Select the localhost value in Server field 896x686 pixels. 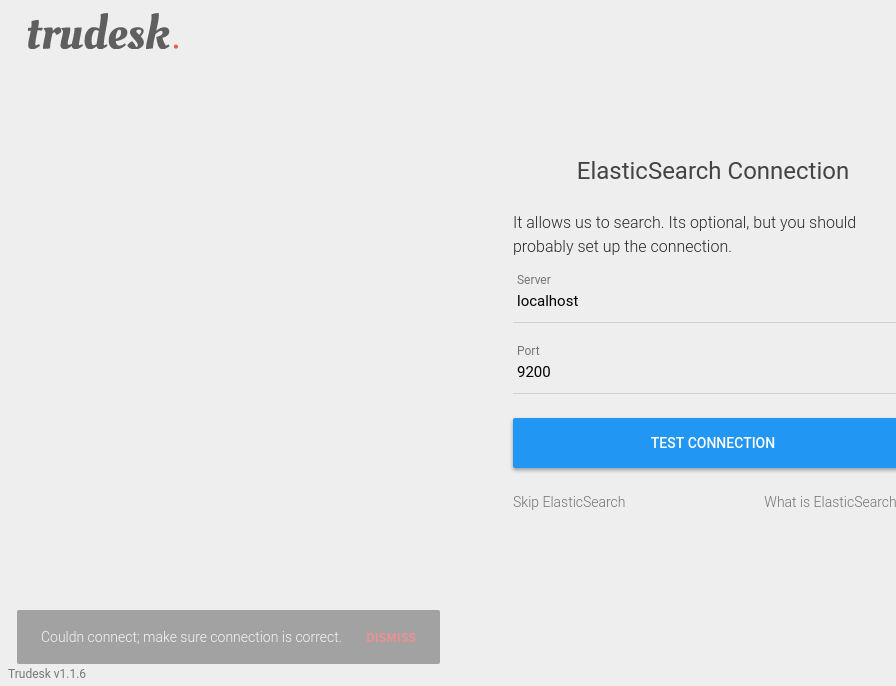(x=547, y=301)
